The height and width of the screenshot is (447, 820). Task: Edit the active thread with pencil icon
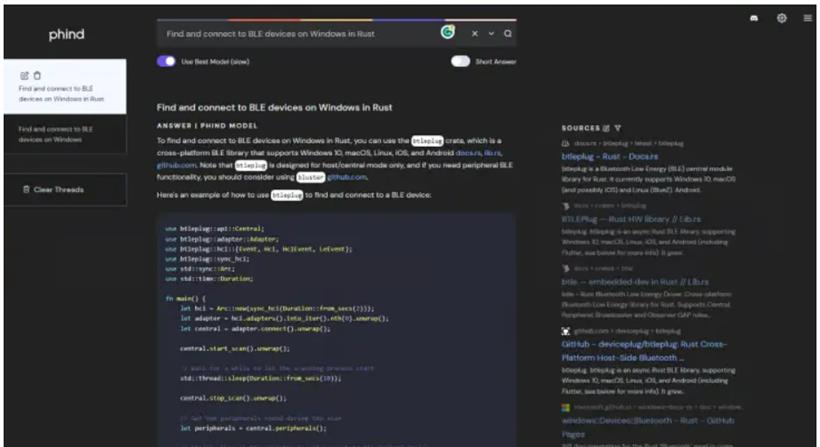tap(24, 76)
